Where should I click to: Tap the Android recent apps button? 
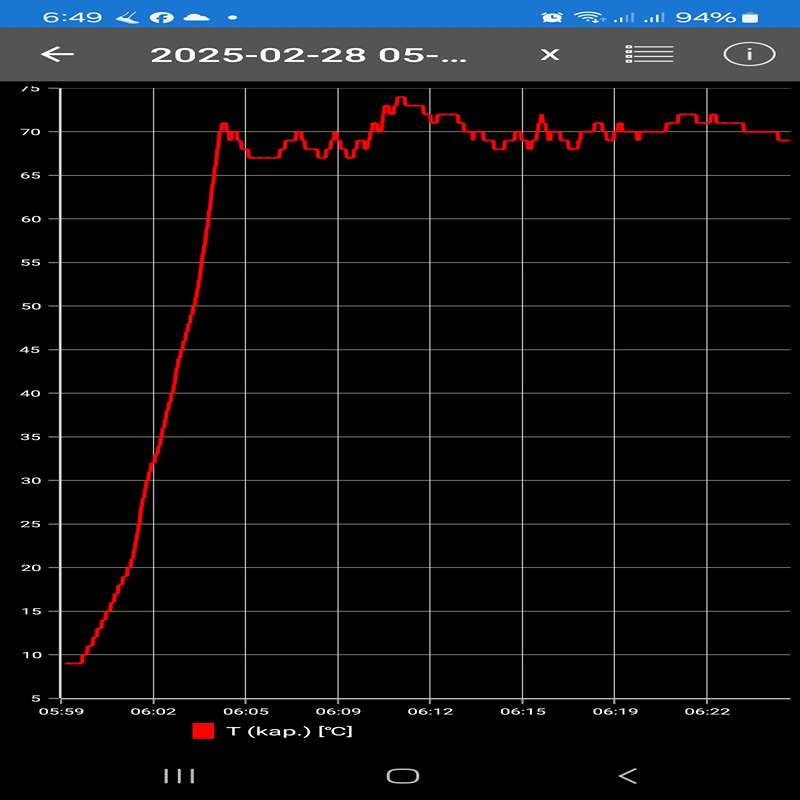pyautogui.click(x=178, y=775)
